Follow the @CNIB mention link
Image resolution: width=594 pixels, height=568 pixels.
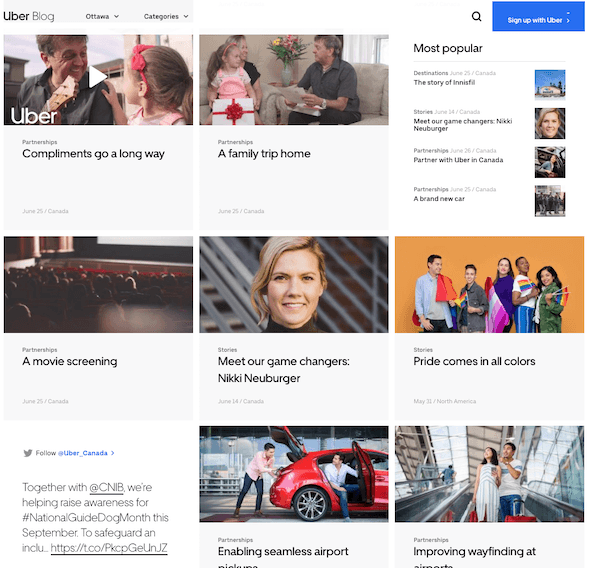[x=106, y=487]
